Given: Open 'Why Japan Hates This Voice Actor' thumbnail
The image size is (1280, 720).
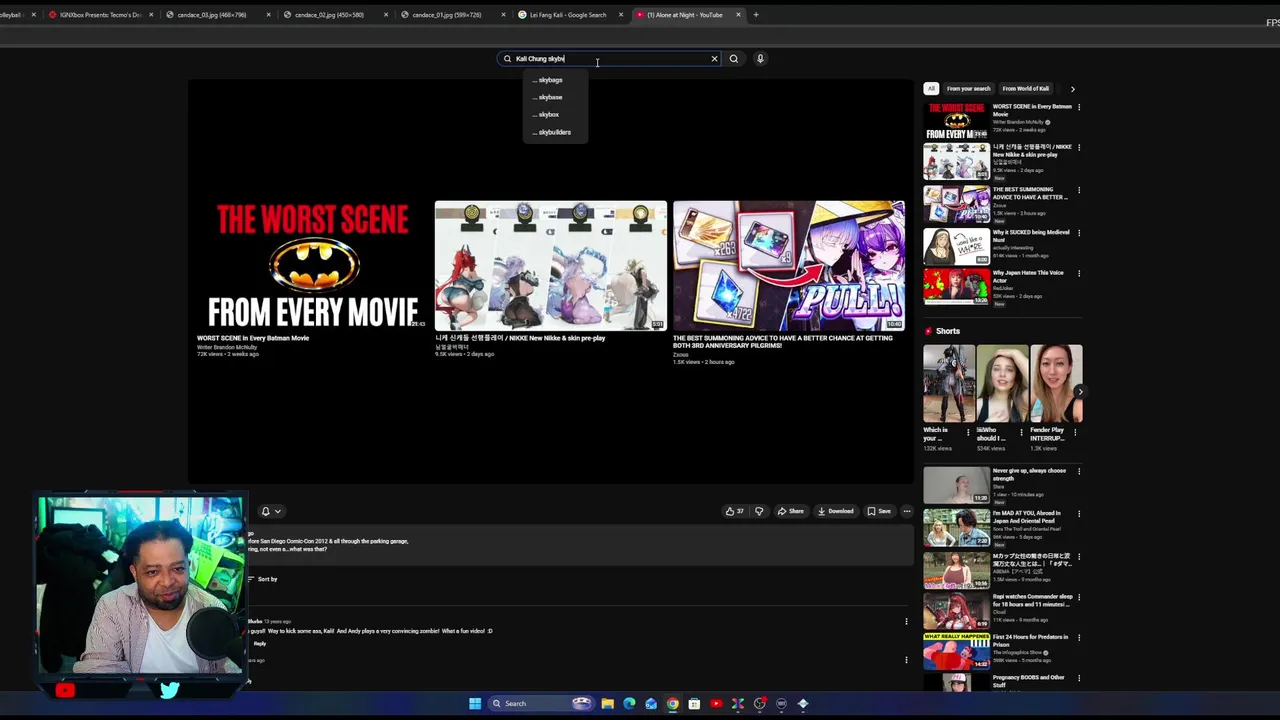Looking at the screenshot, I should click(x=956, y=286).
